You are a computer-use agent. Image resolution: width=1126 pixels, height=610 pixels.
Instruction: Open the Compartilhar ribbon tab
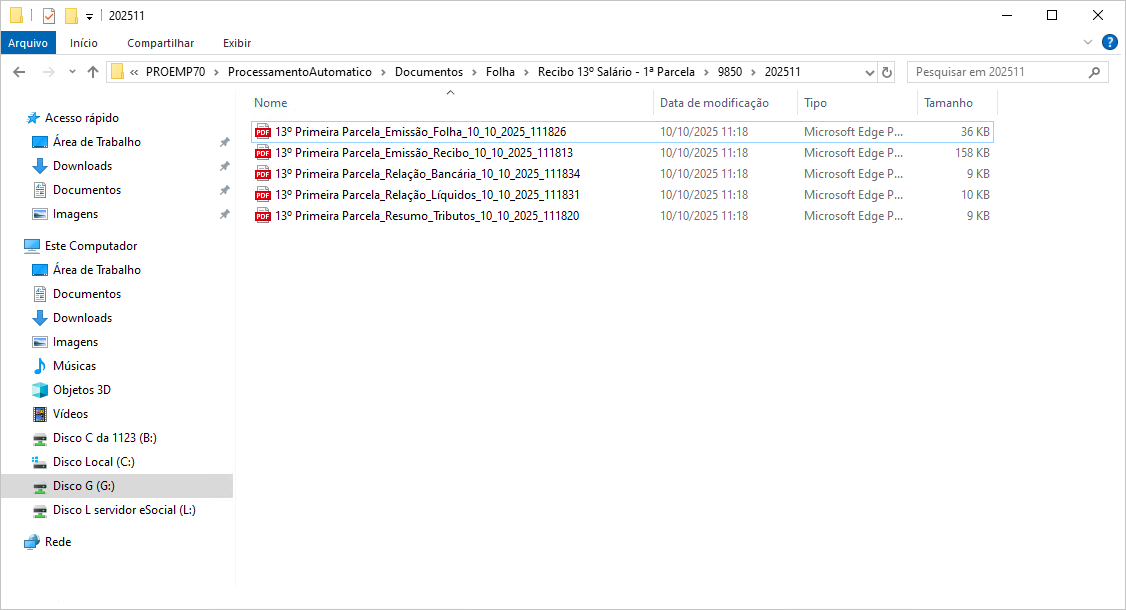160,43
